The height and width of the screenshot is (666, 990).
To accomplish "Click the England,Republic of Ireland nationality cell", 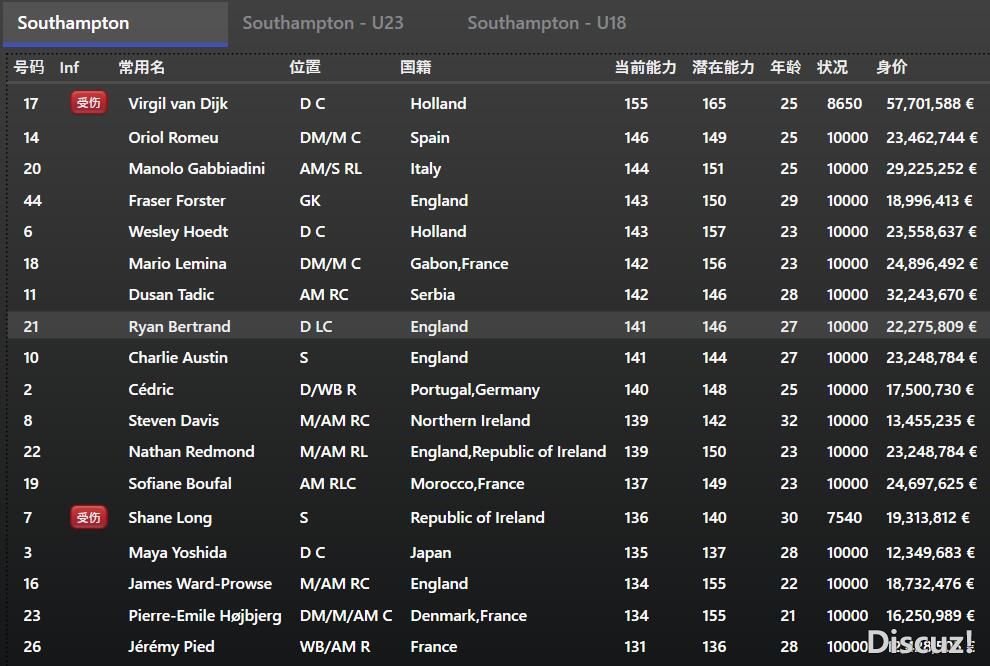I will click(508, 451).
